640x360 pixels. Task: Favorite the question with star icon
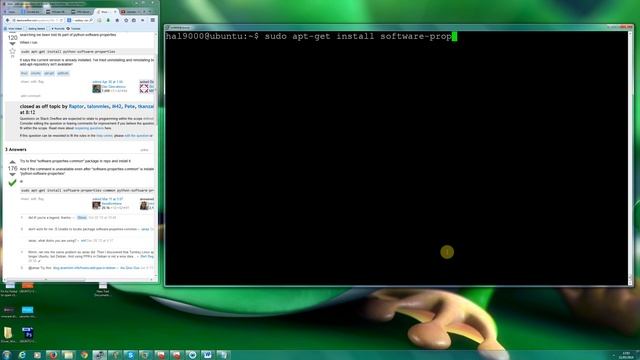click(x=12, y=51)
